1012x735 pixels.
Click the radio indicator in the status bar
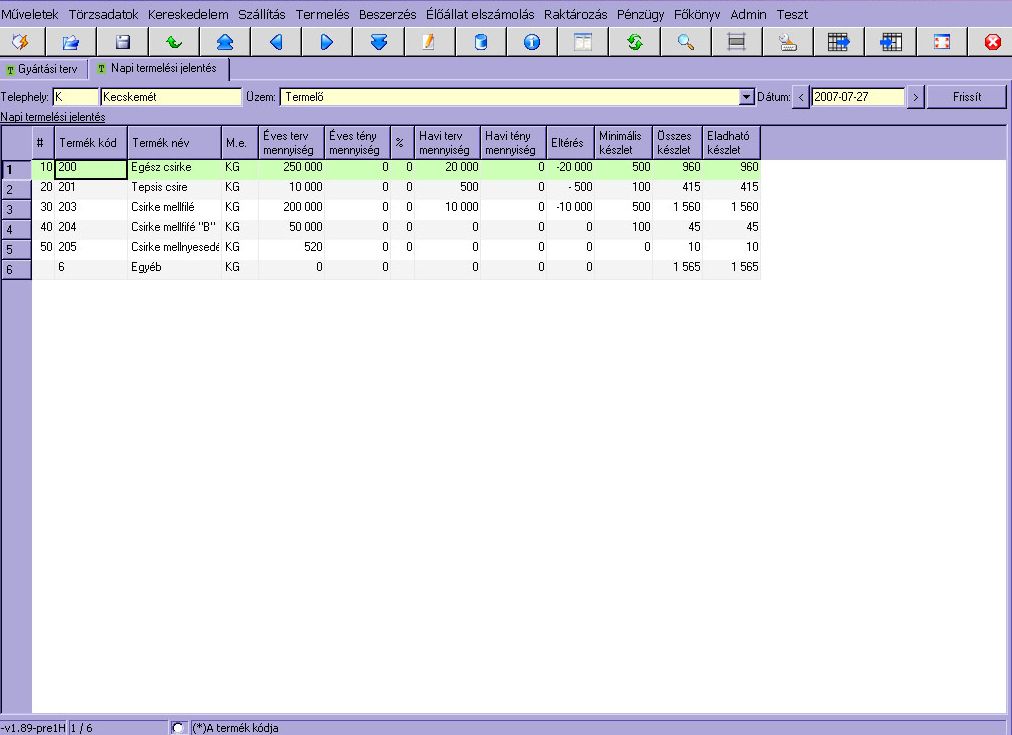coord(179,727)
